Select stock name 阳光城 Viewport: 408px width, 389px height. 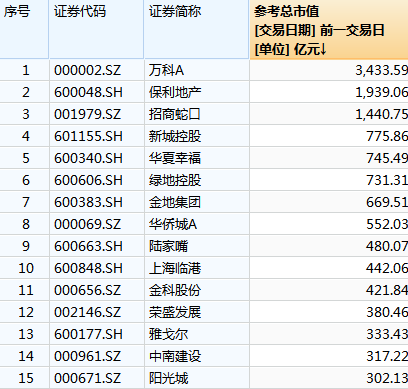168,378
